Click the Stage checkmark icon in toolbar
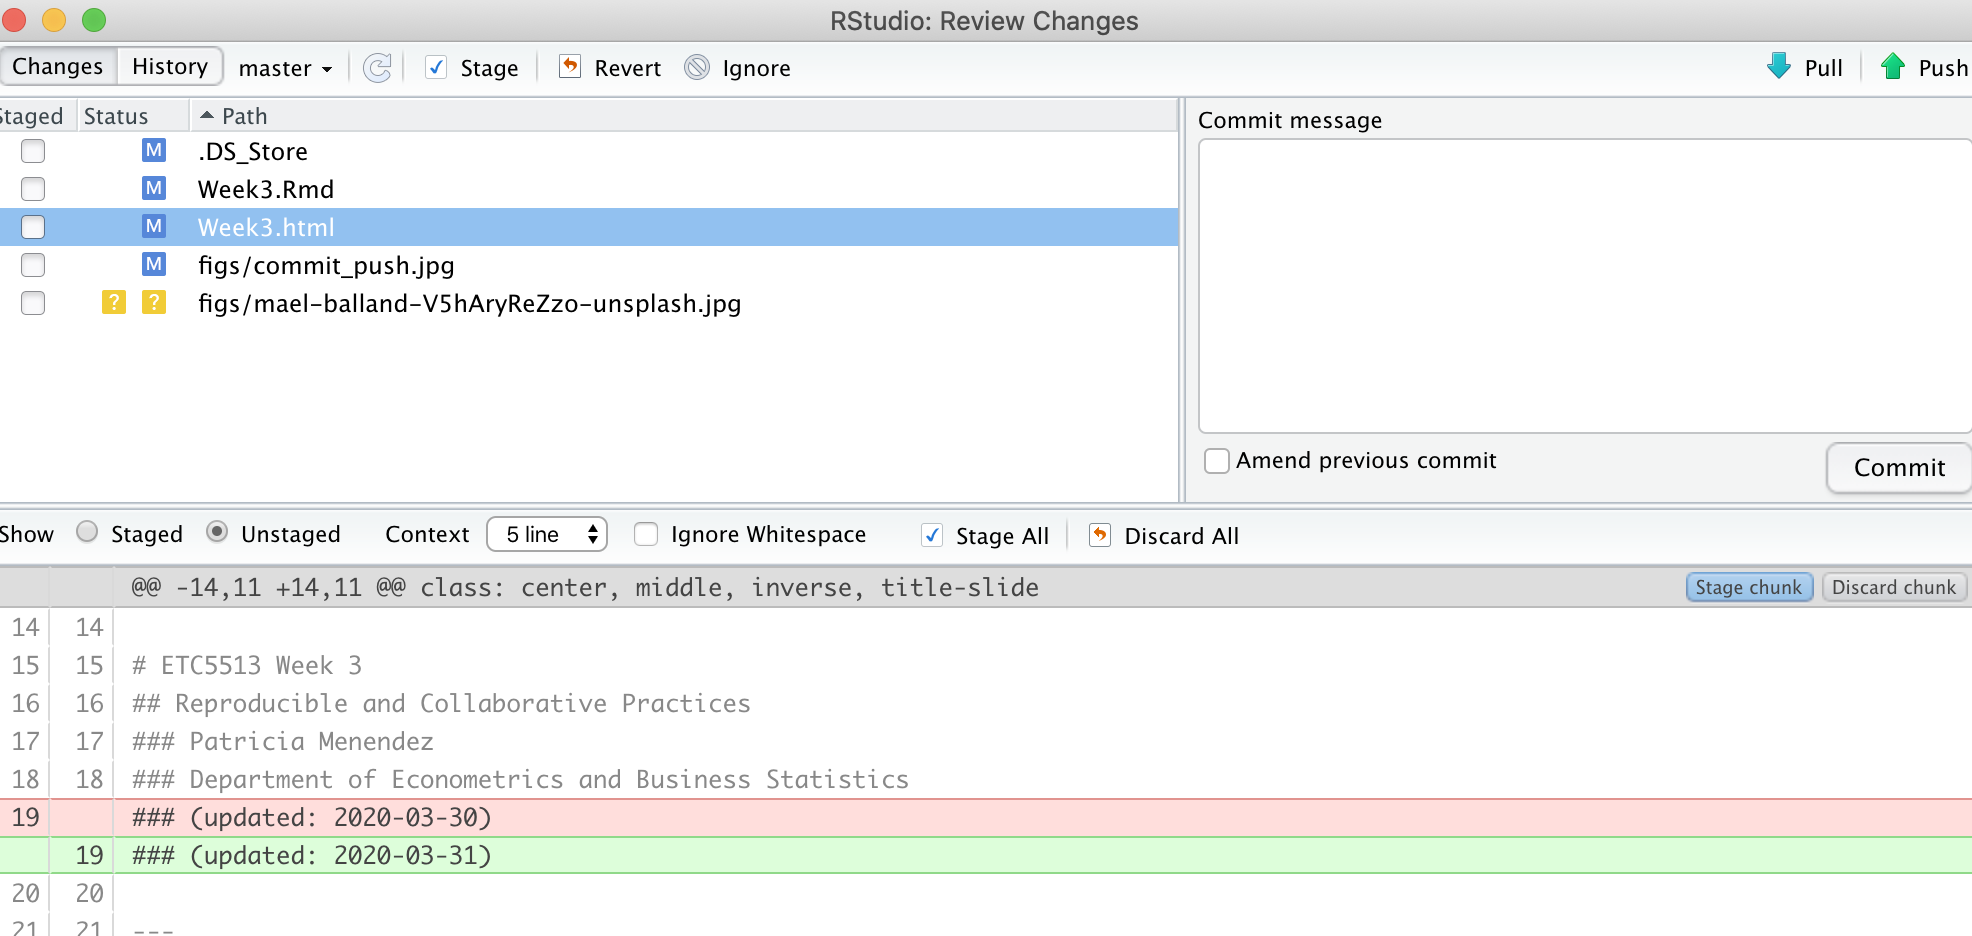The image size is (1972, 936). click(x=436, y=68)
